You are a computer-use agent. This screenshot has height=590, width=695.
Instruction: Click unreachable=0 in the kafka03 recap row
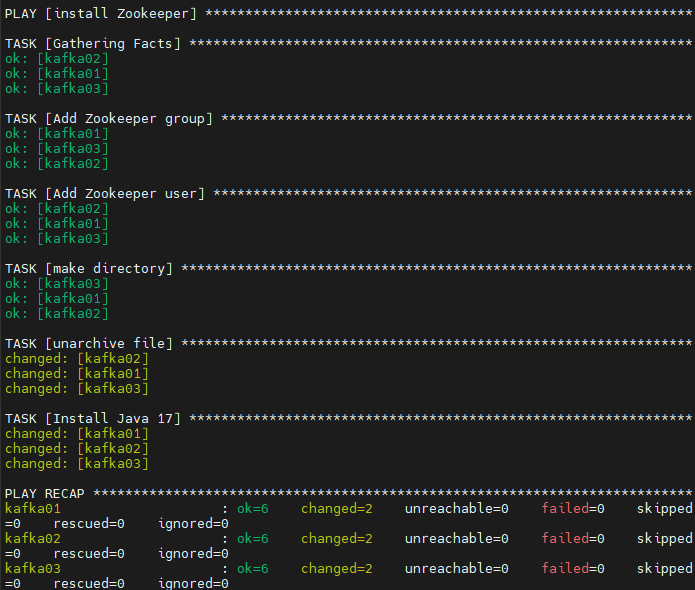tap(457, 568)
